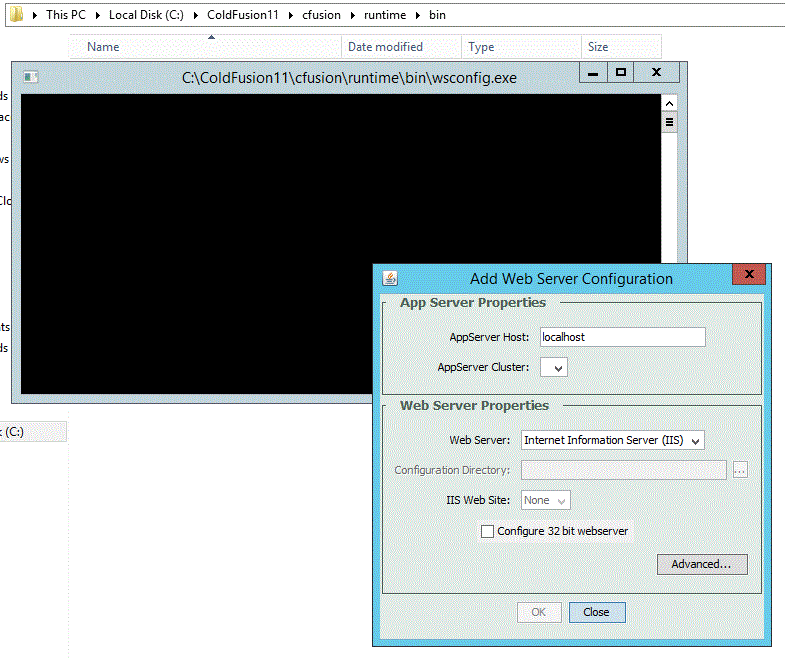Sort by the Size column header
The width and height of the screenshot is (785, 658).
click(x=621, y=47)
